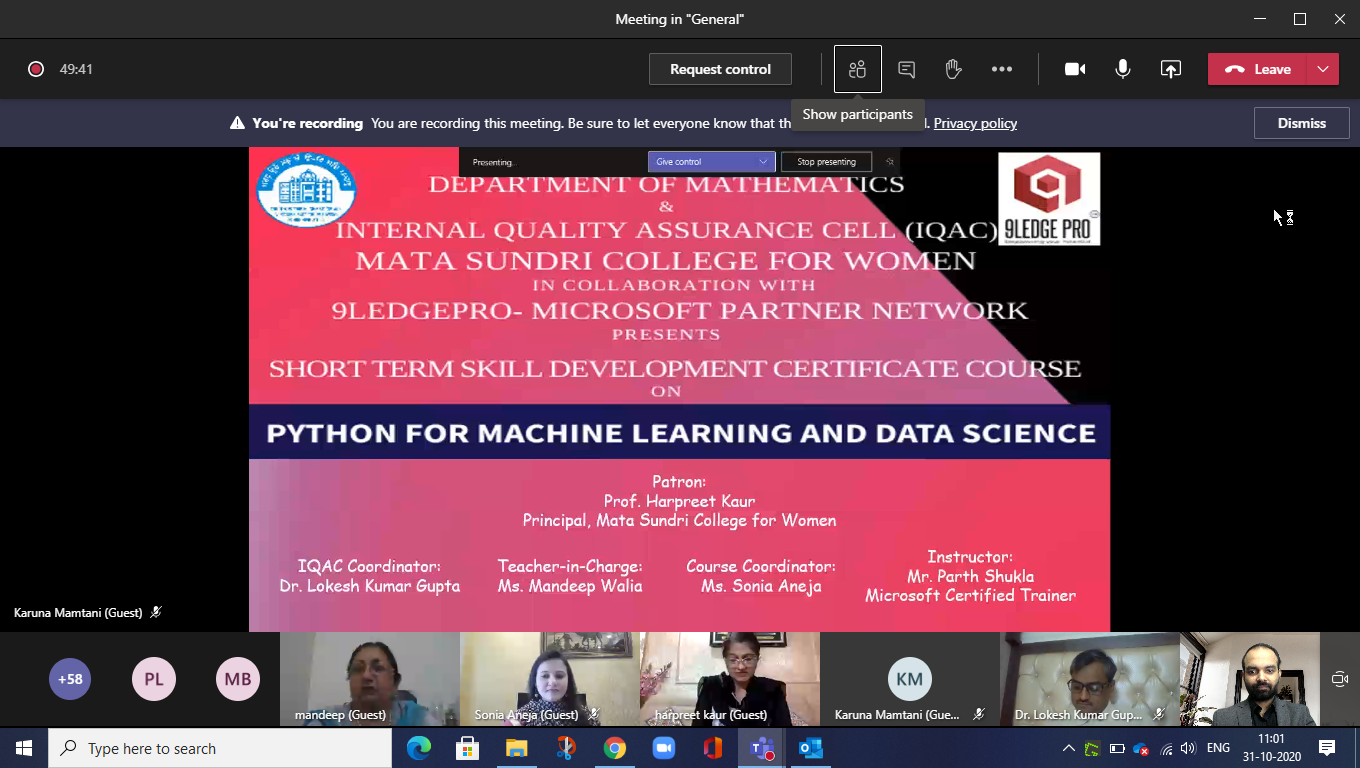Open Give control dropdown in shared screen

tap(712, 162)
